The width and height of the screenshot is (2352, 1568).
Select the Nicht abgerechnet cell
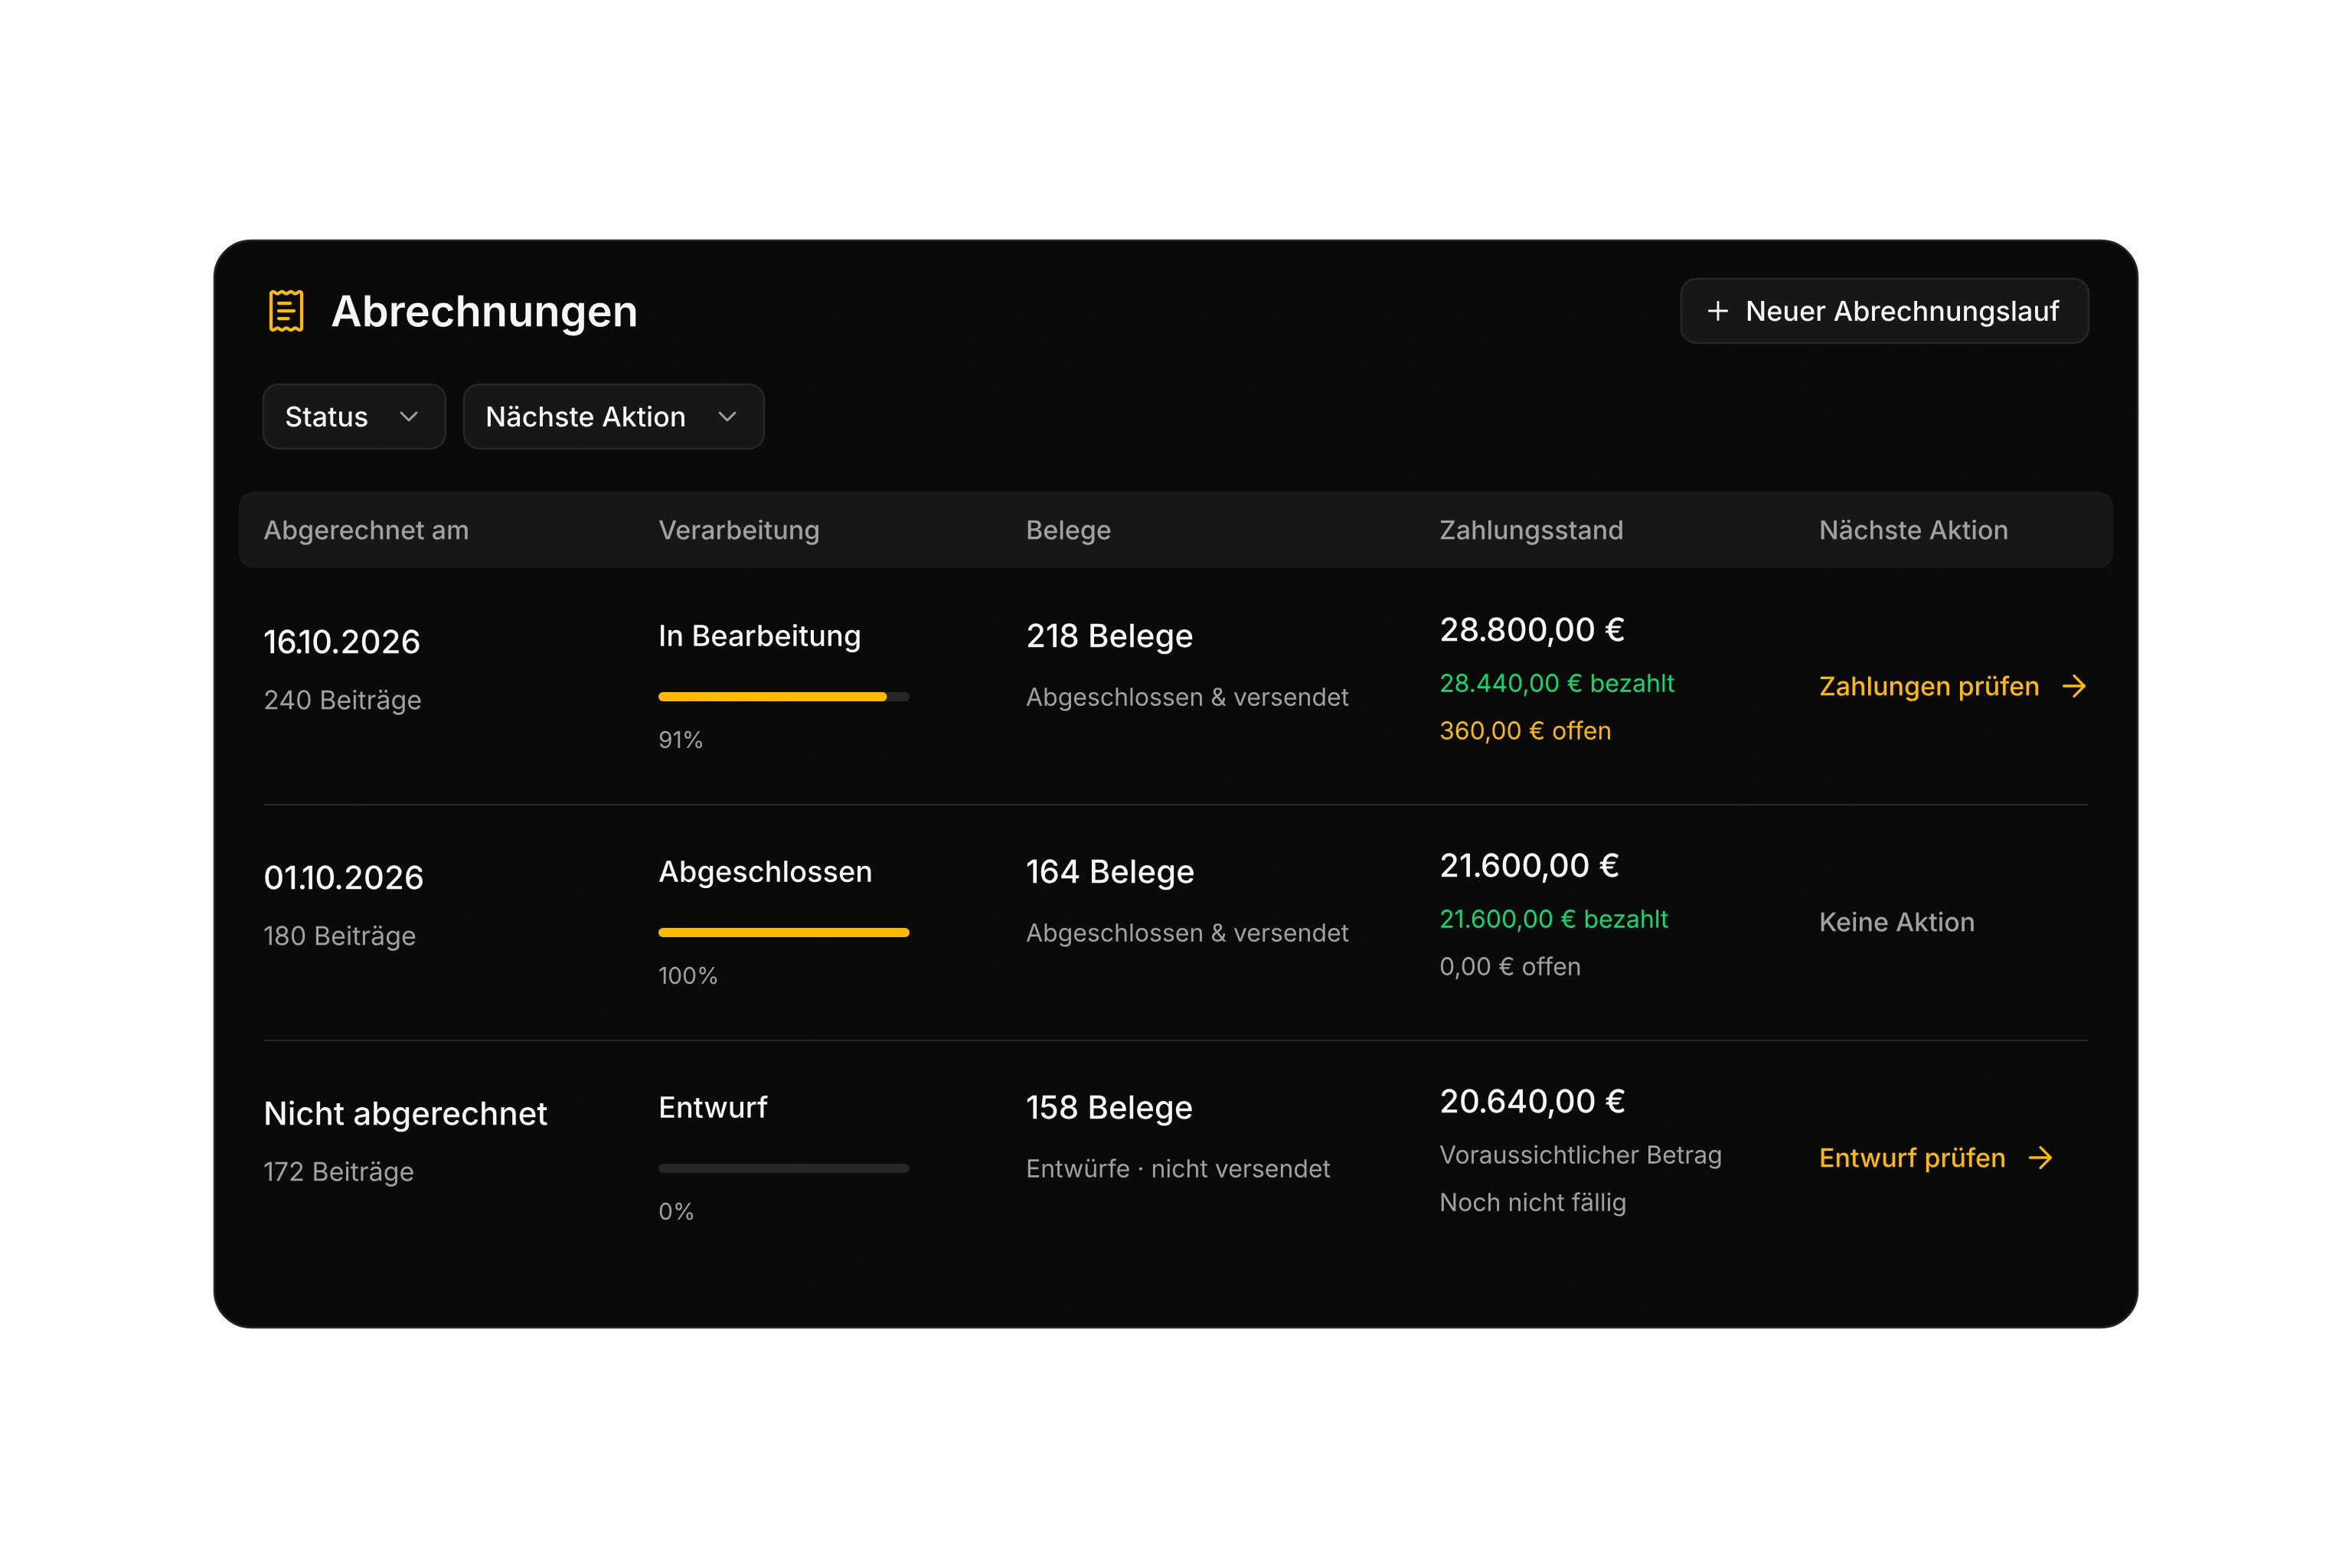click(x=405, y=1113)
